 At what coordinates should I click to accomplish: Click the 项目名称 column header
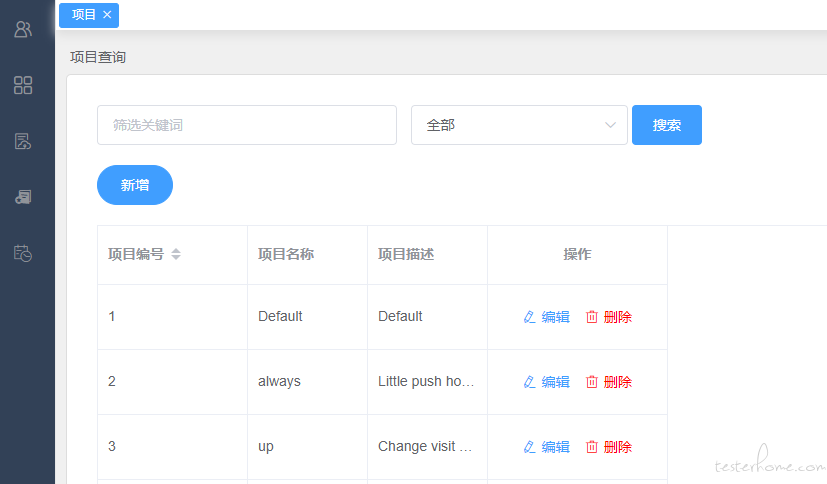pyautogui.click(x=286, y=254)
